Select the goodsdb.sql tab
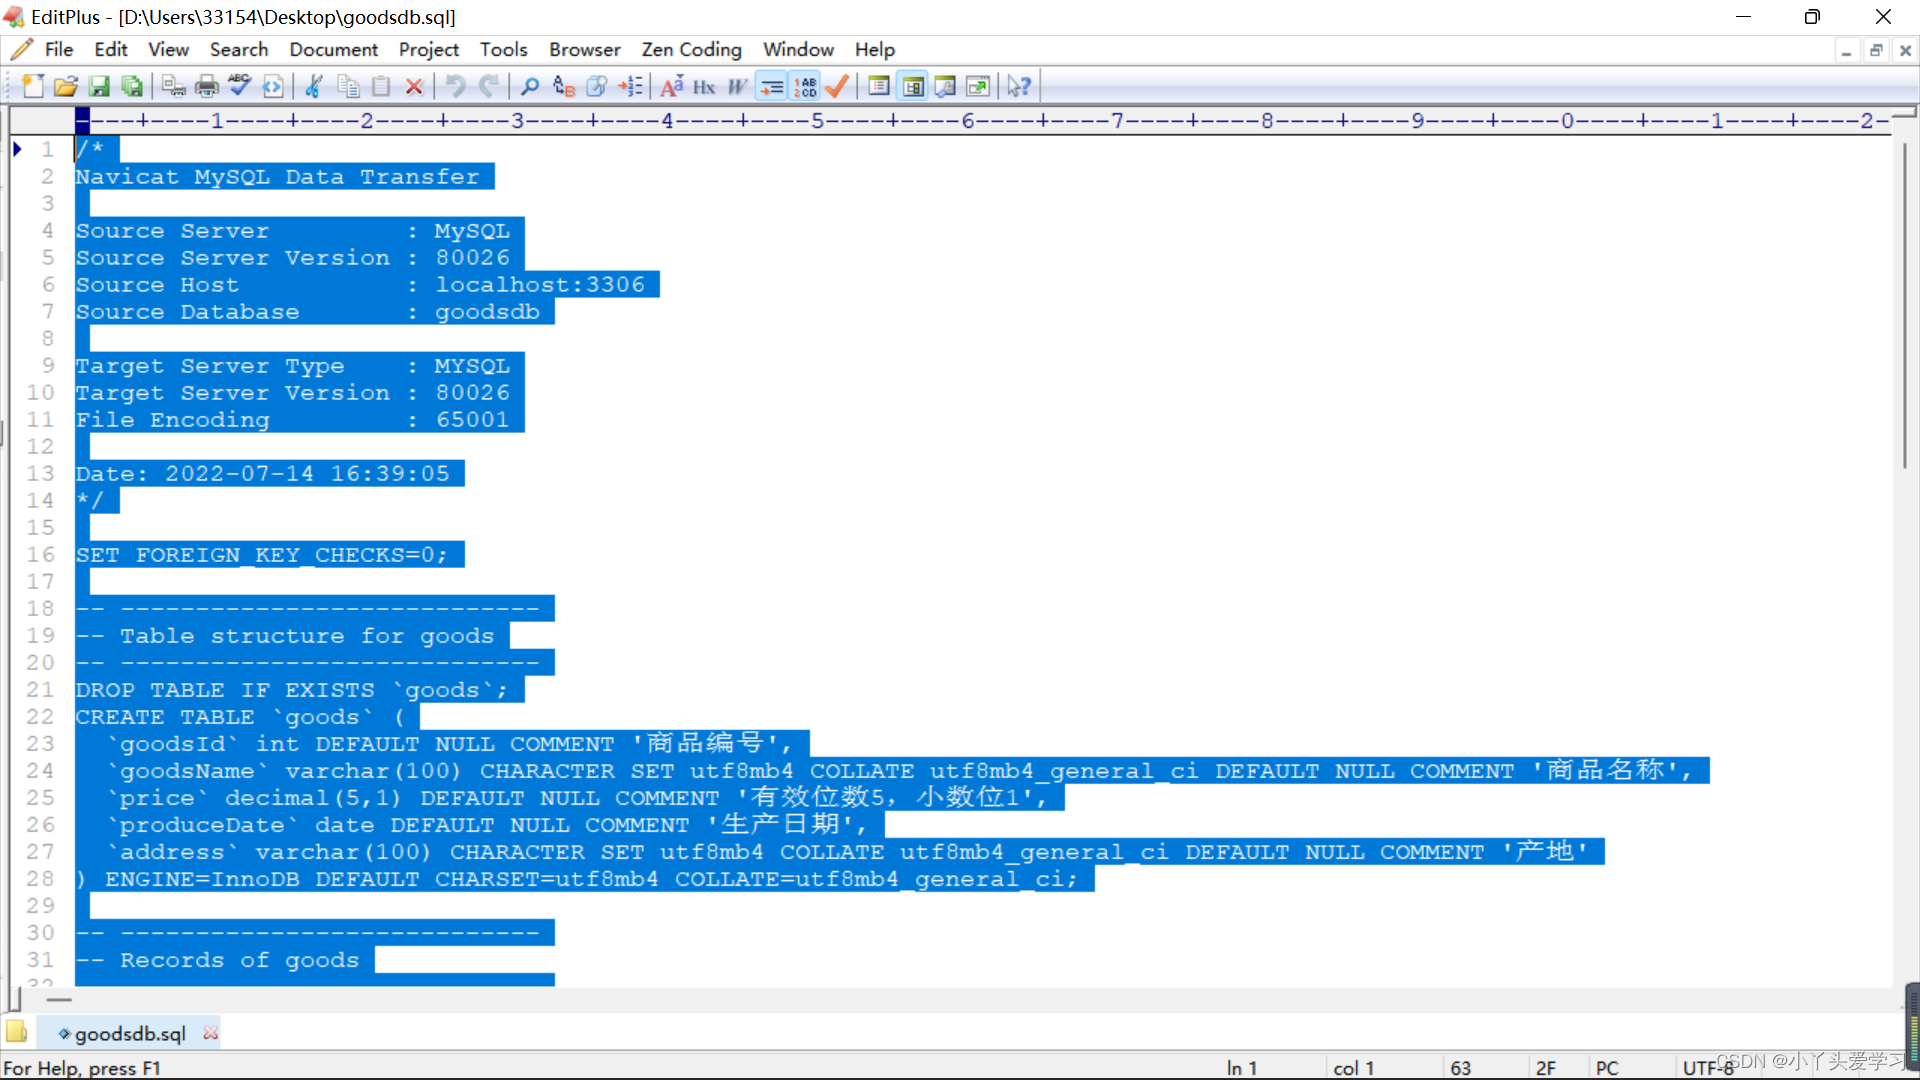Screen dimensions: 1920x1080 pyautogui.click(x=129, y=1033)
